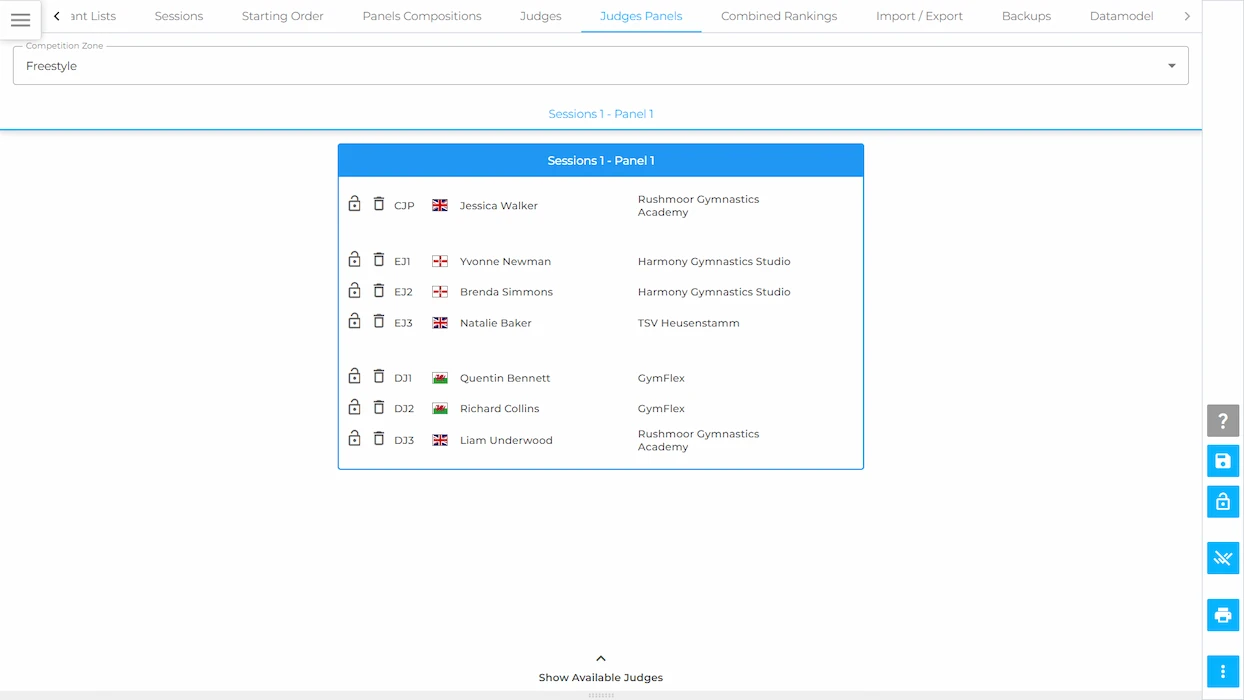Image resolution: width=1244 pixels, height=700 pixels.
Task: Click the left tab scroll arrow
Action: [x=57, y=16]
